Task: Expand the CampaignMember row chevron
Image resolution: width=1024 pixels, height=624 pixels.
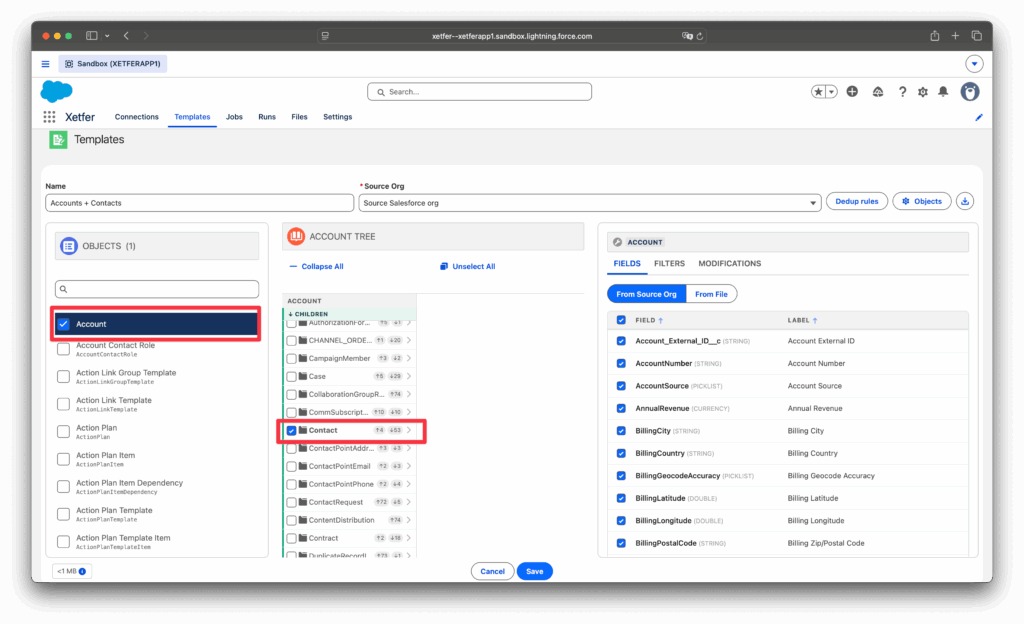Action: [x=409, y=358]
